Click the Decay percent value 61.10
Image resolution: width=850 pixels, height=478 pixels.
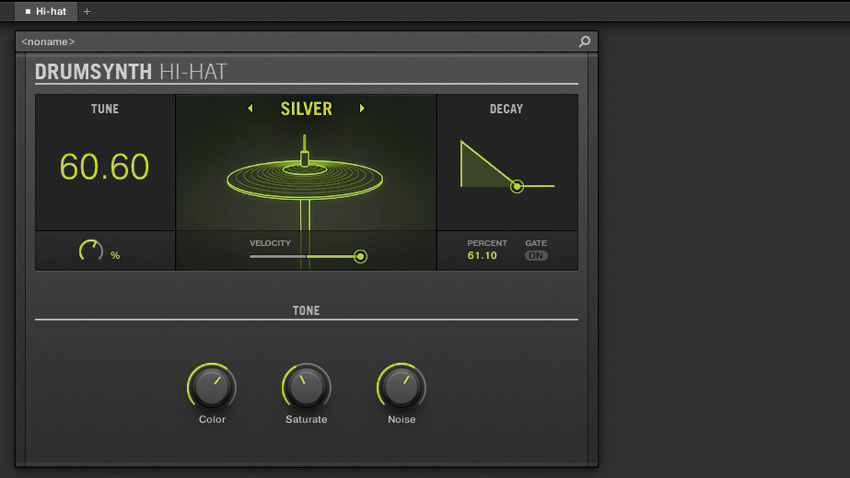tap(482, 255)
